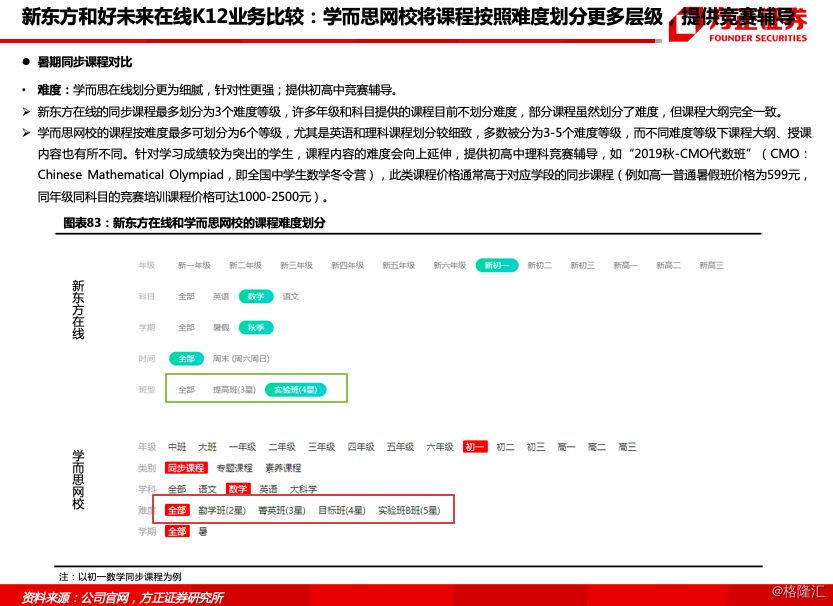
Task: Toggle red 全部 chip in 学而思网校 学期 row
Action: tap(177, 531)
